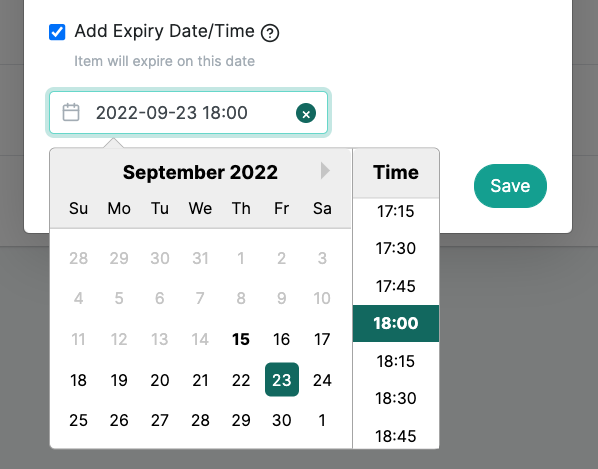598x469 pixels.
Task: Uncheck Add Expiry Date/Time checkbox
Action: coord(57,32)
